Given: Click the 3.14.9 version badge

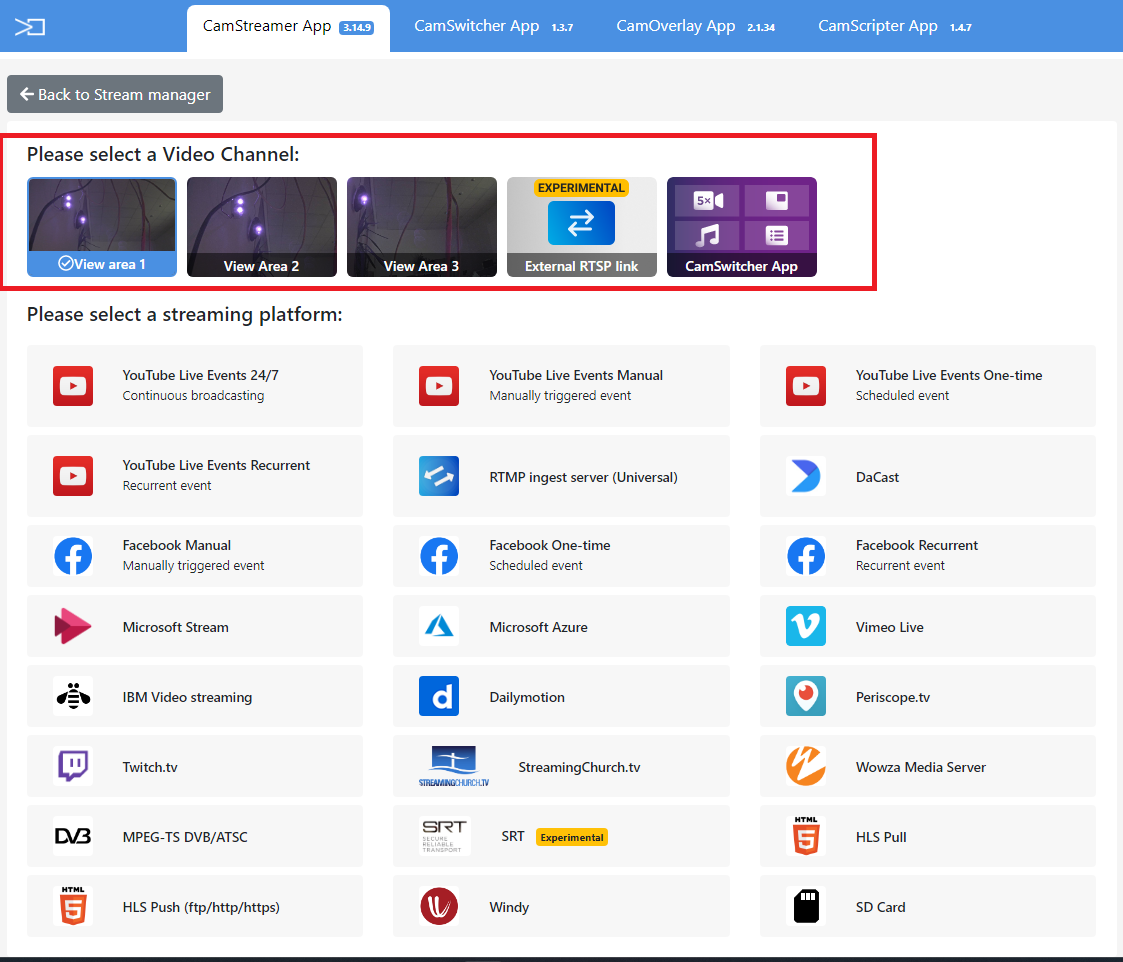Looking at the screenshot, I should pyautogui.click(x=356, y=28).
